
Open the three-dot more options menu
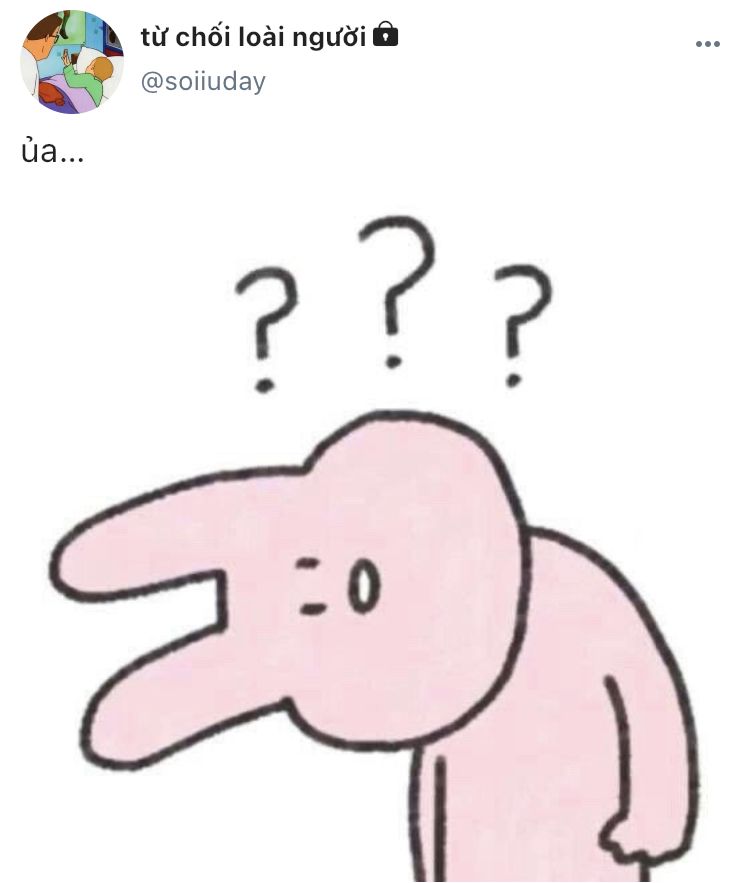(x=707, y=44)
